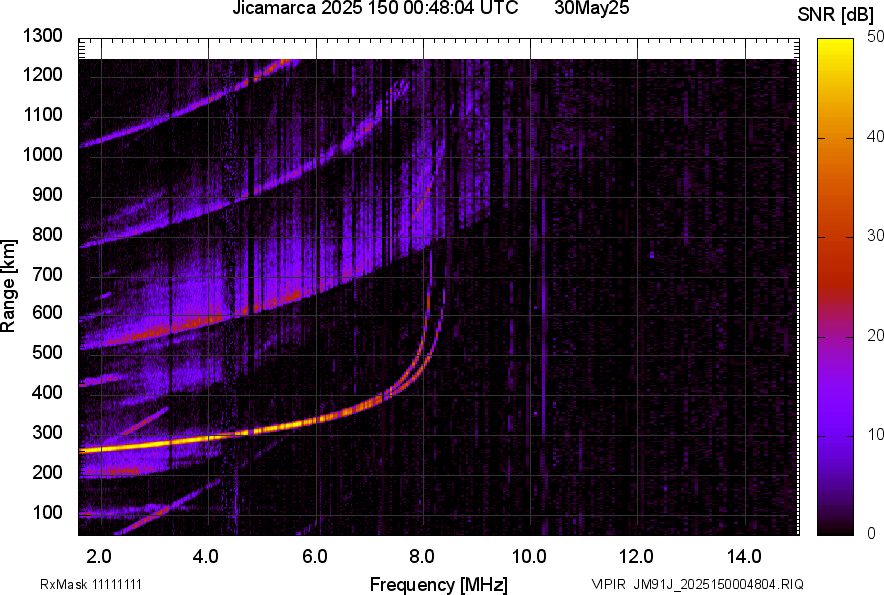Click the range tick label '600'
The image size is (884, 595).
pos(47,312)
